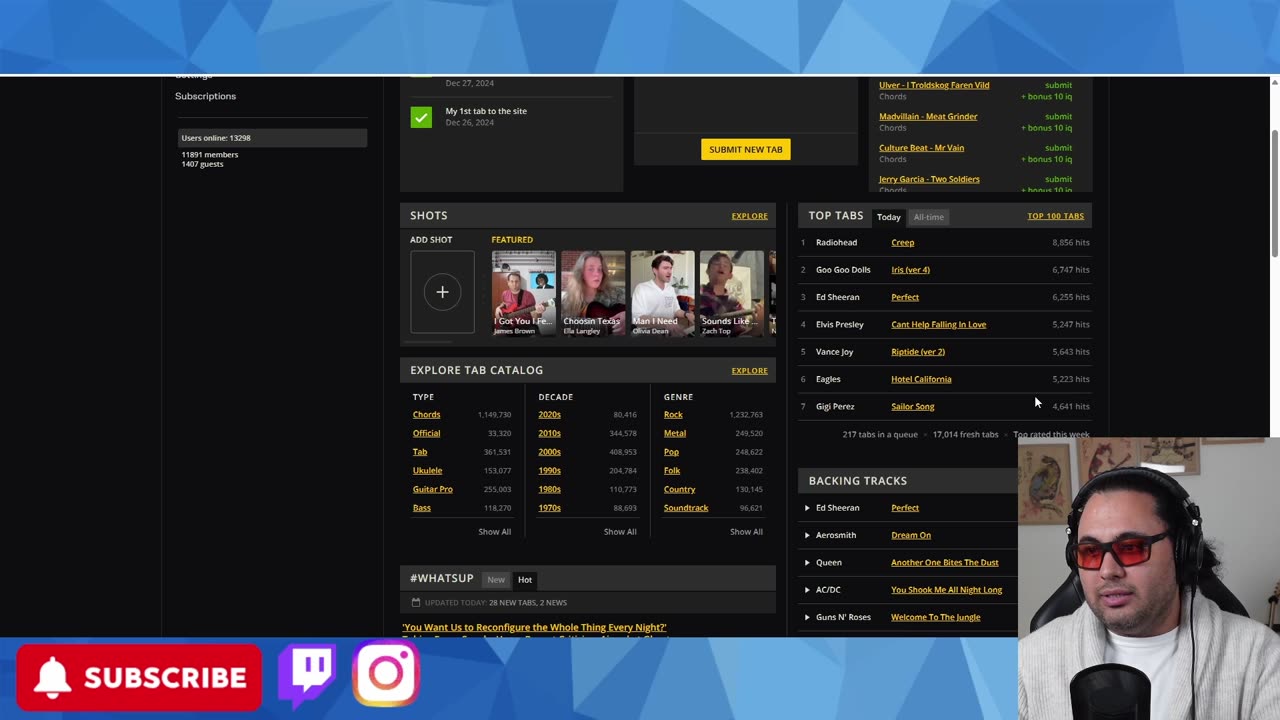Open the TOP 100 TABS link

(x=1055, y=216)
